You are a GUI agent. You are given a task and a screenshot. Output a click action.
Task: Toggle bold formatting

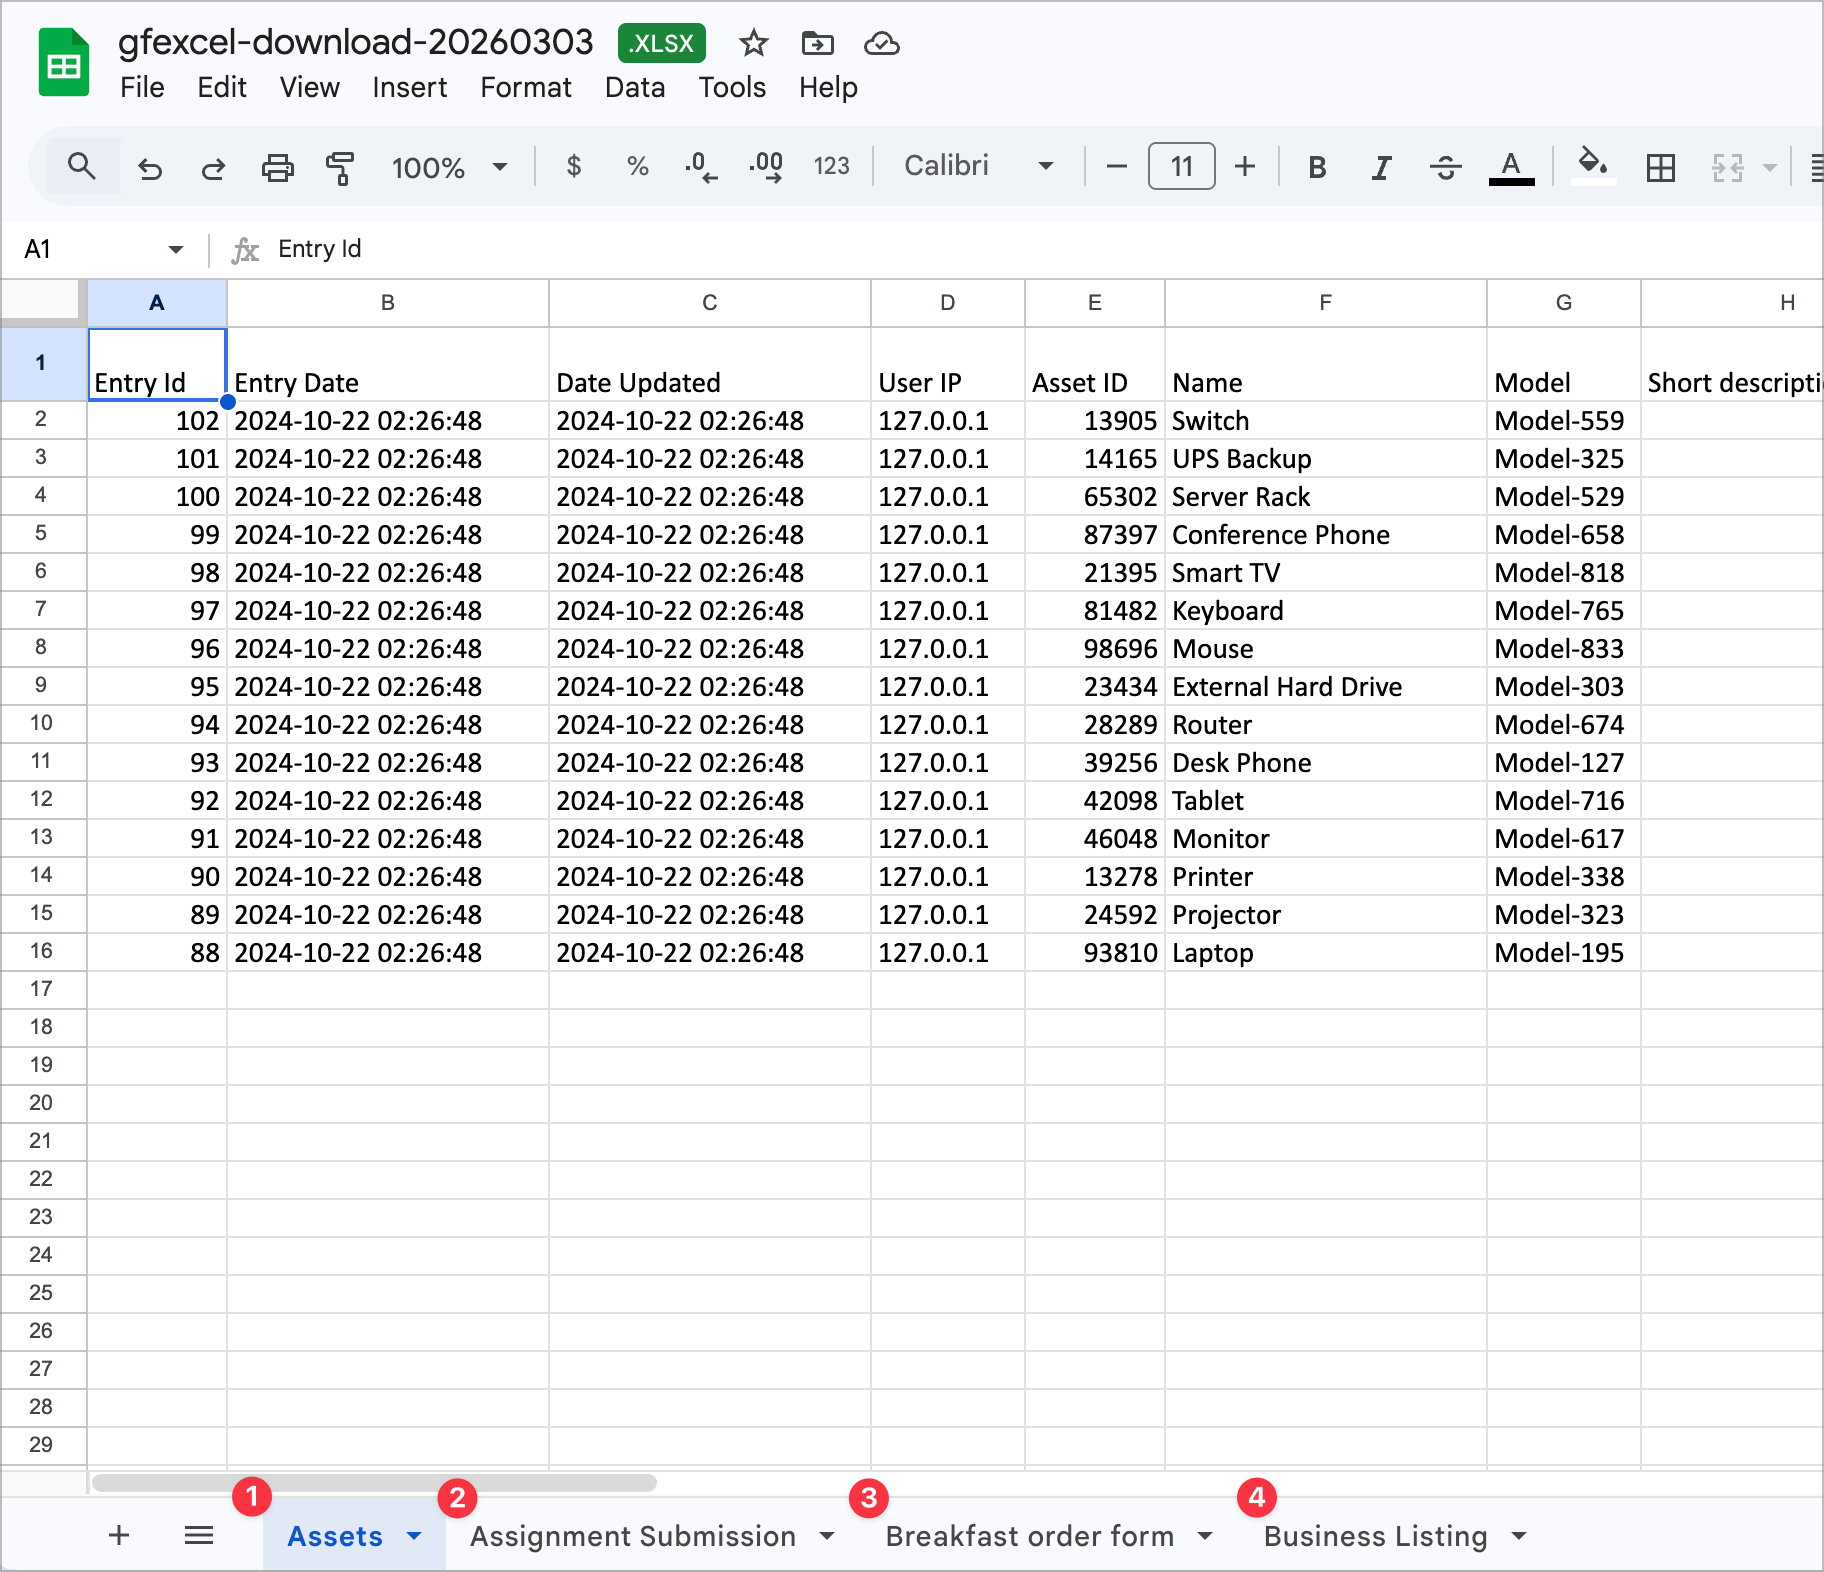click(x=1316, y=167)
